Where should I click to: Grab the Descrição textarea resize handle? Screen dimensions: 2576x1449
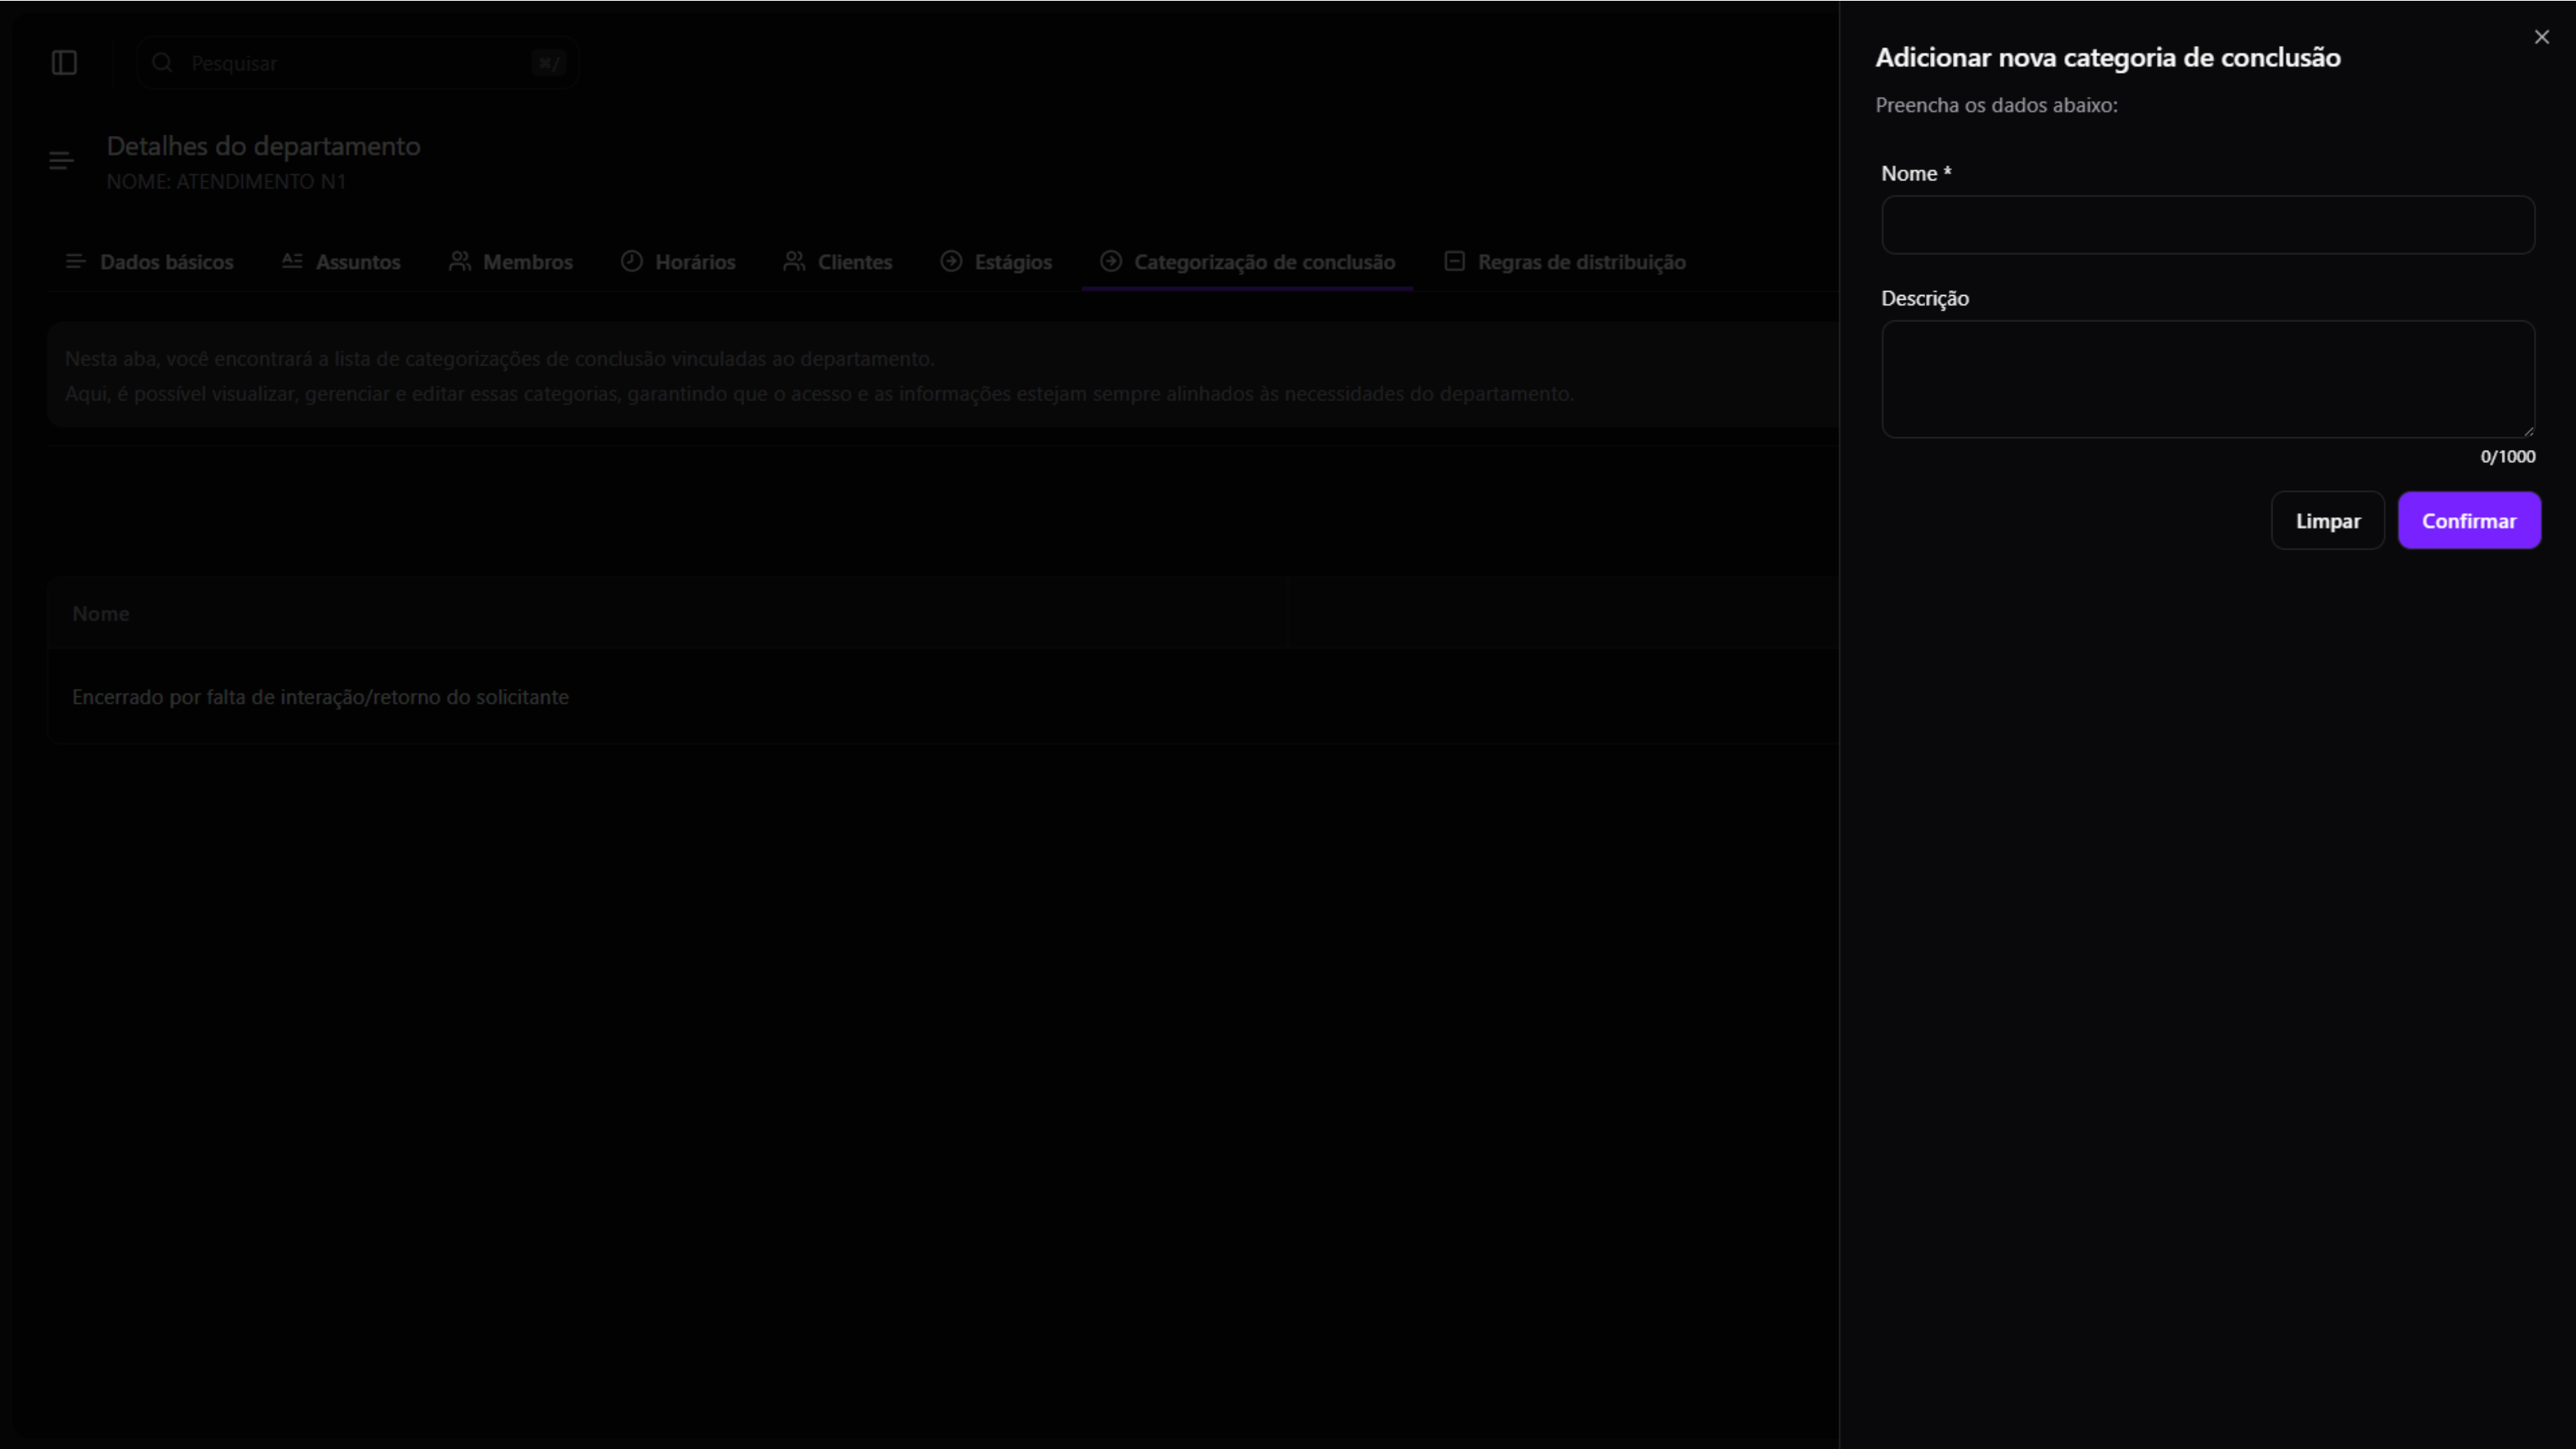(2528, 431)
